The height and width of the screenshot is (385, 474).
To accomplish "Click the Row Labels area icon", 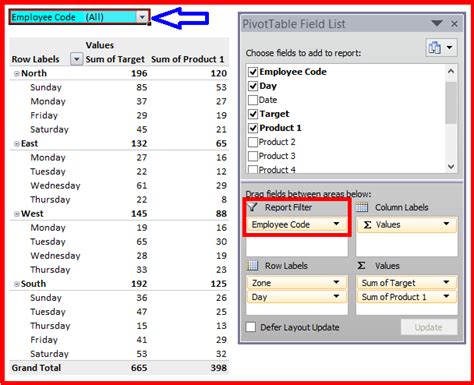I will pos(252,266).
